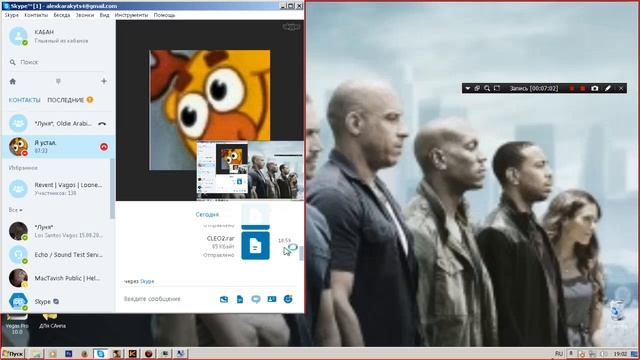Click the shared-screen preview thumbnail

point(249,170)
